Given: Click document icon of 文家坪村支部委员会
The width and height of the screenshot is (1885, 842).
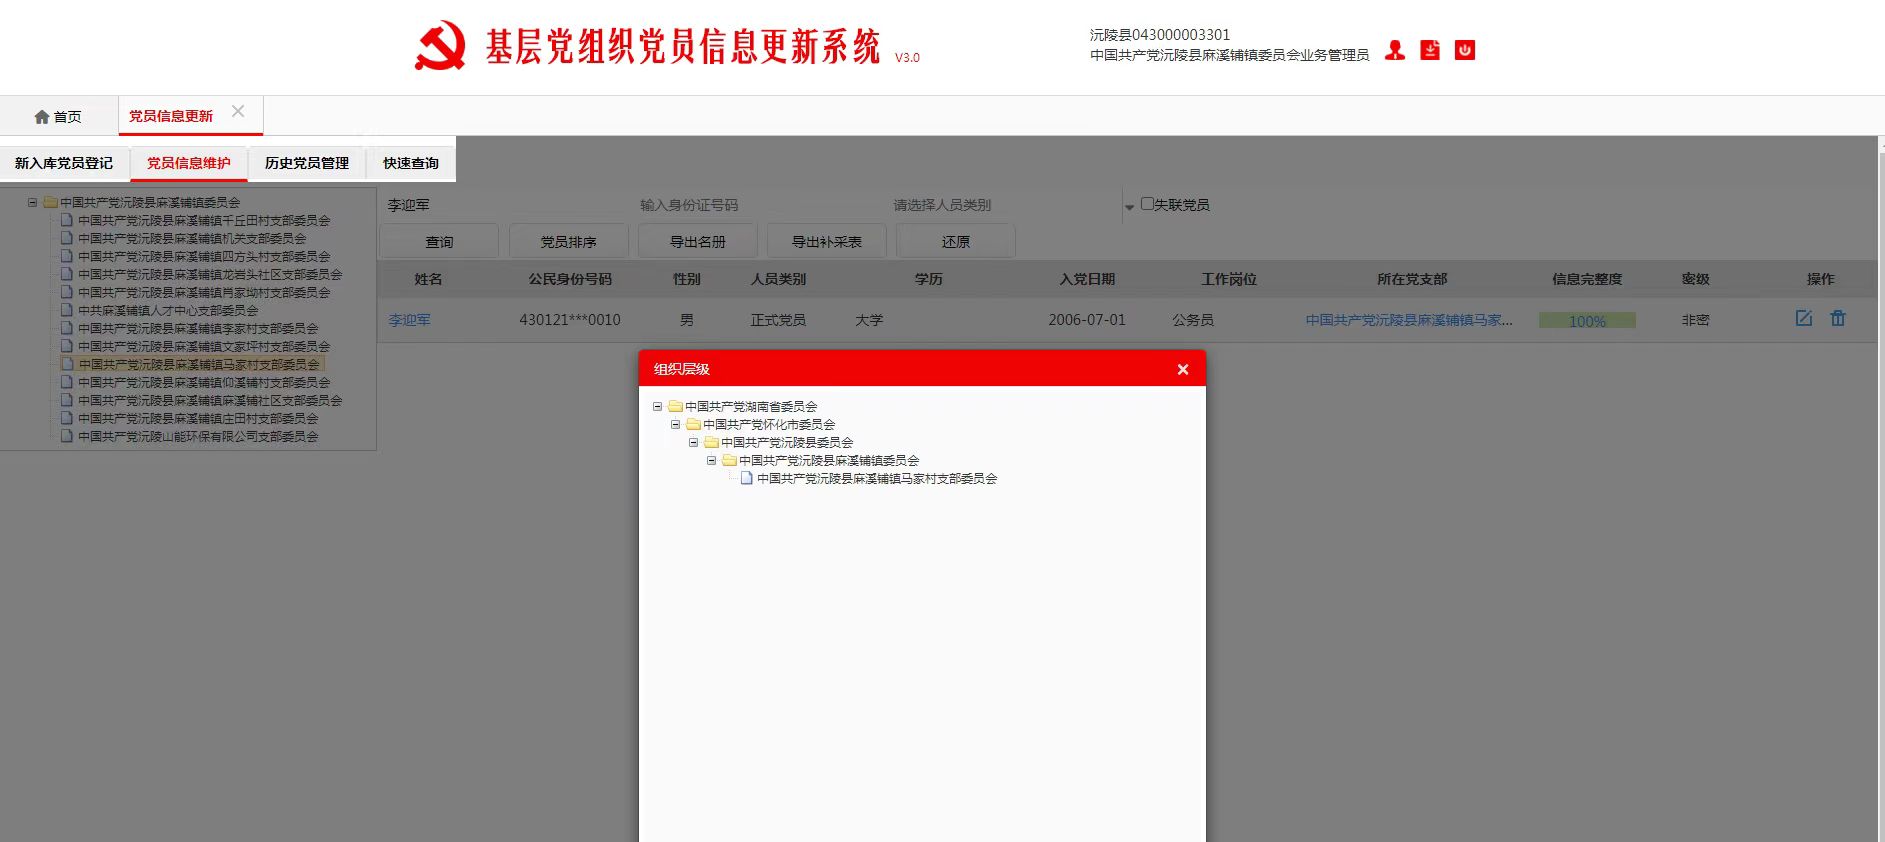Looking at the screenshot, I should point(67,346).
